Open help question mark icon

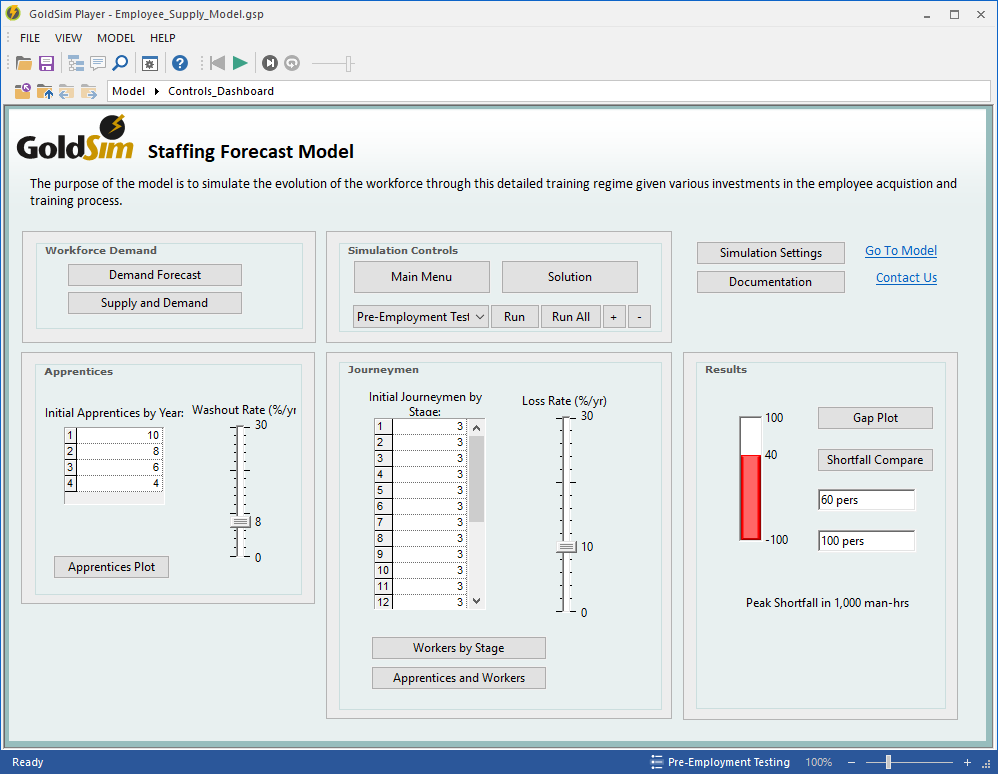point(180,63)
